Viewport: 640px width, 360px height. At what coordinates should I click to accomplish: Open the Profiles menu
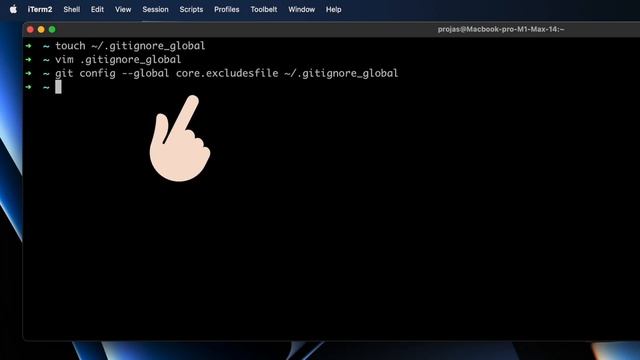227,9
